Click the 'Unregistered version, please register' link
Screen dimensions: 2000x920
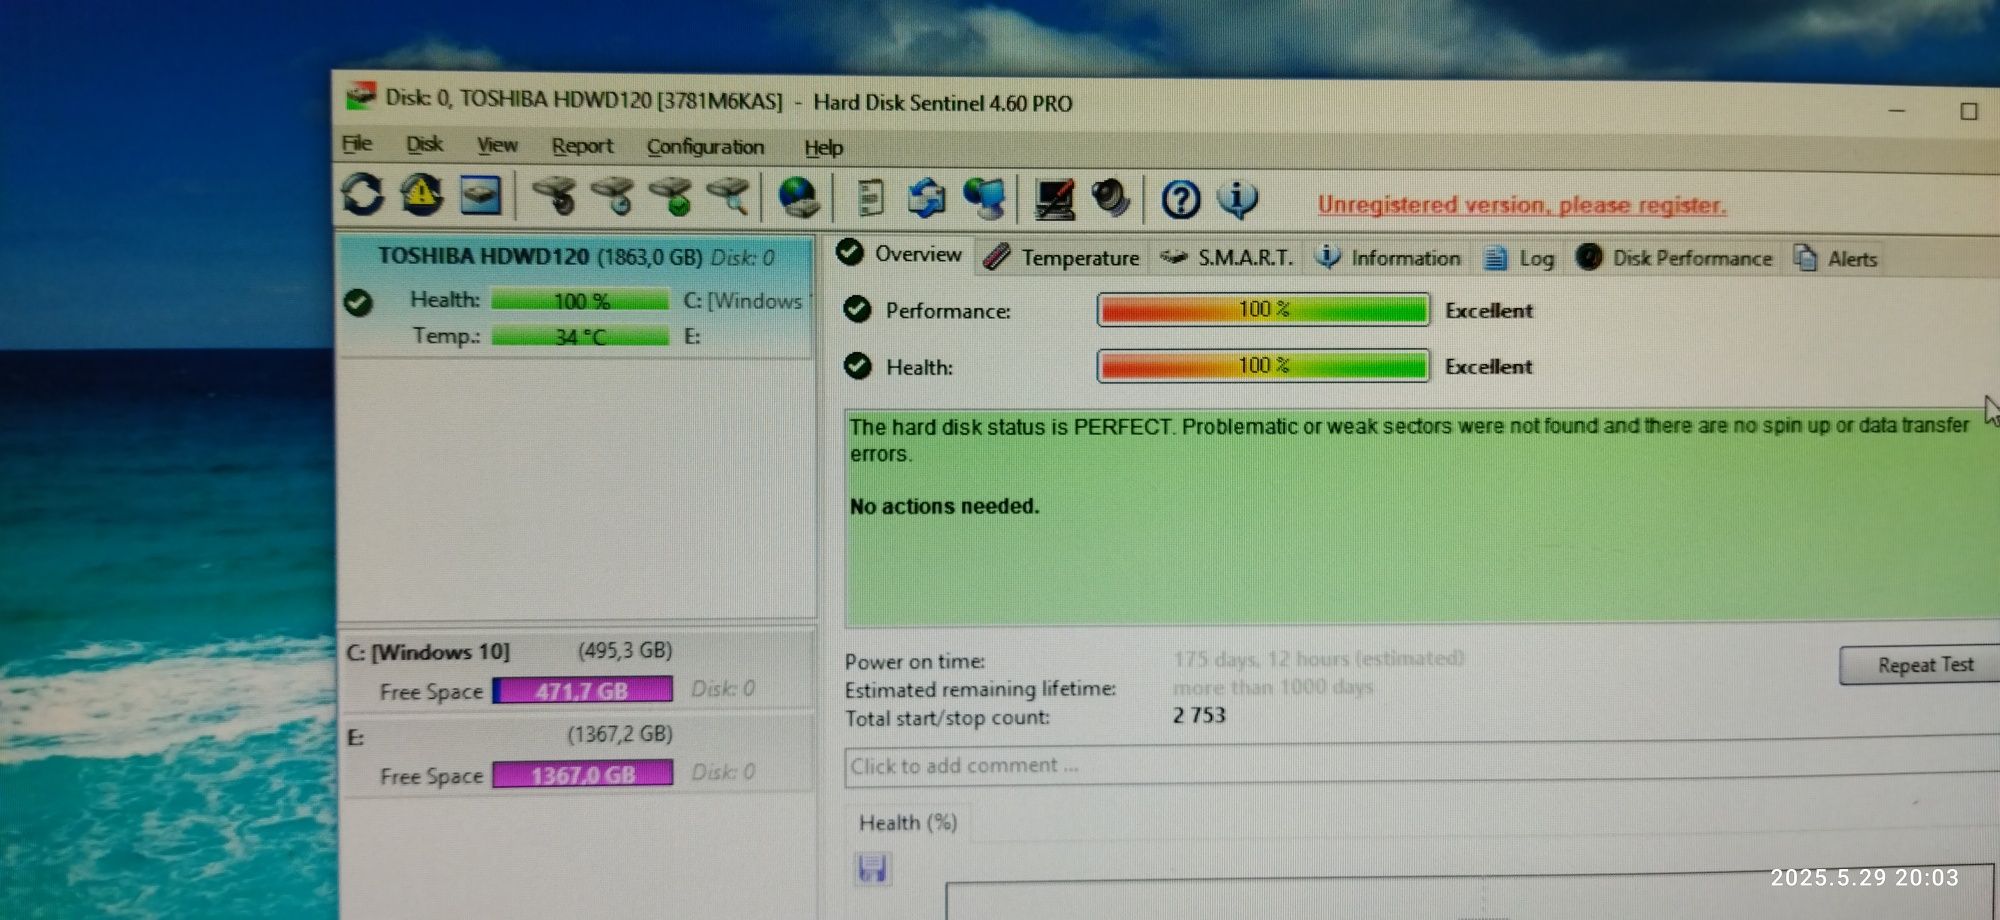[1521, 205]
